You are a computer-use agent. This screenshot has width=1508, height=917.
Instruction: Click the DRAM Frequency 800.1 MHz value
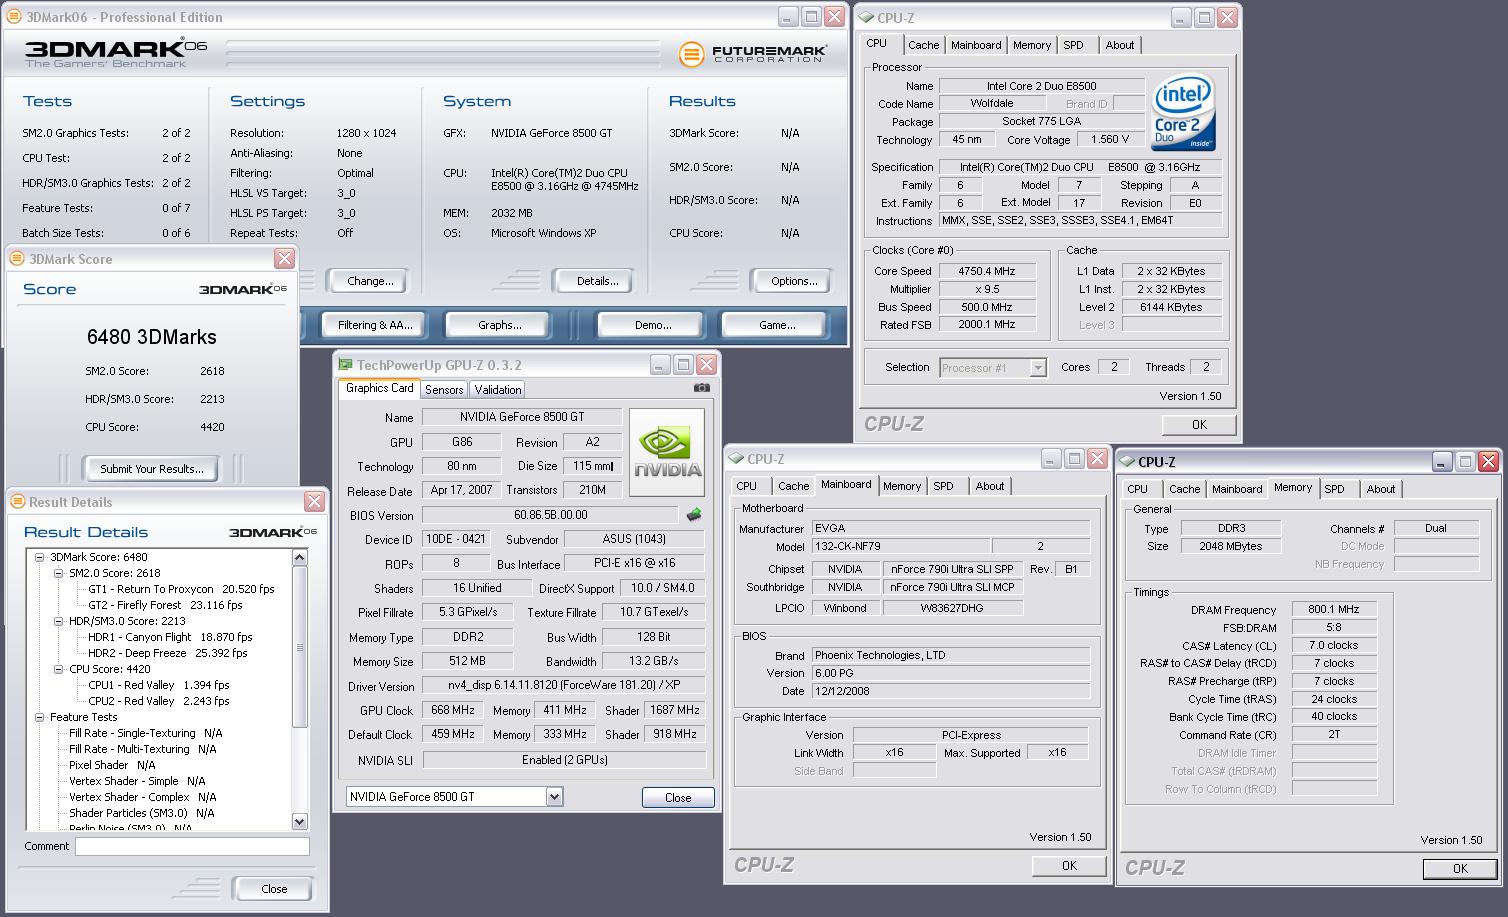pos(1334,609)
